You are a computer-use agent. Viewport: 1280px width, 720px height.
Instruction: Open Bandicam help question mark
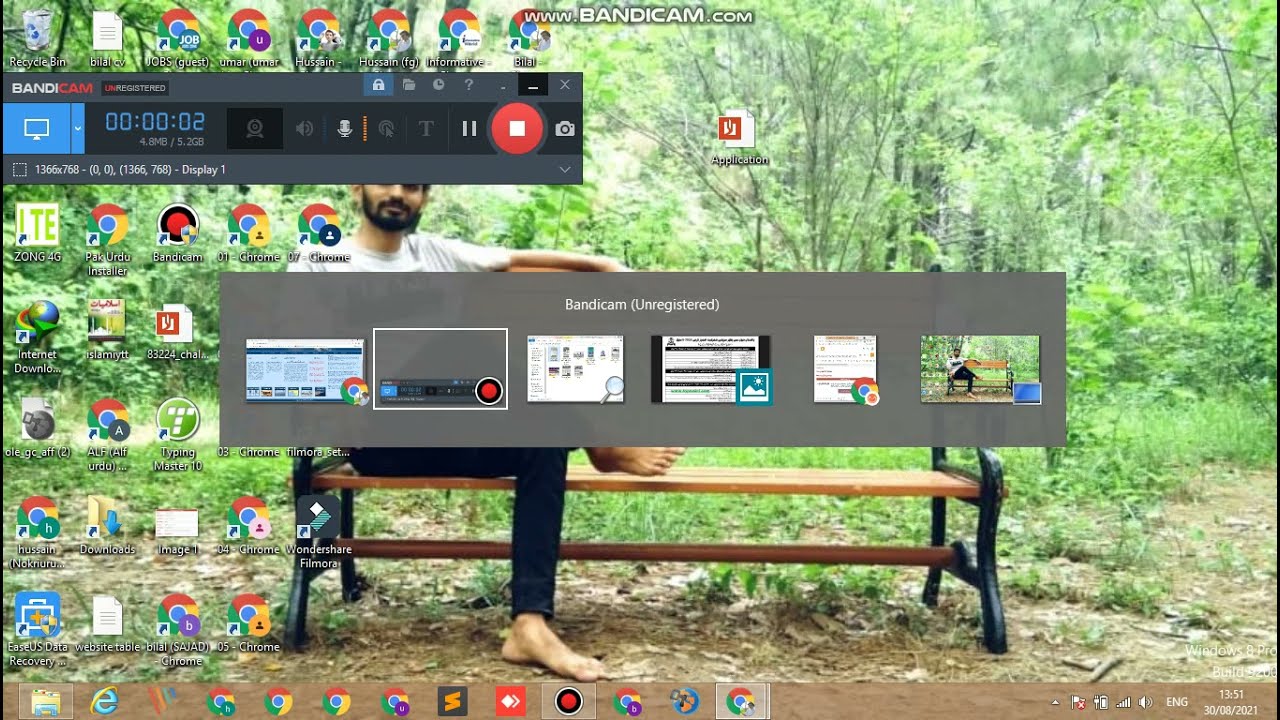click(468, 86)
